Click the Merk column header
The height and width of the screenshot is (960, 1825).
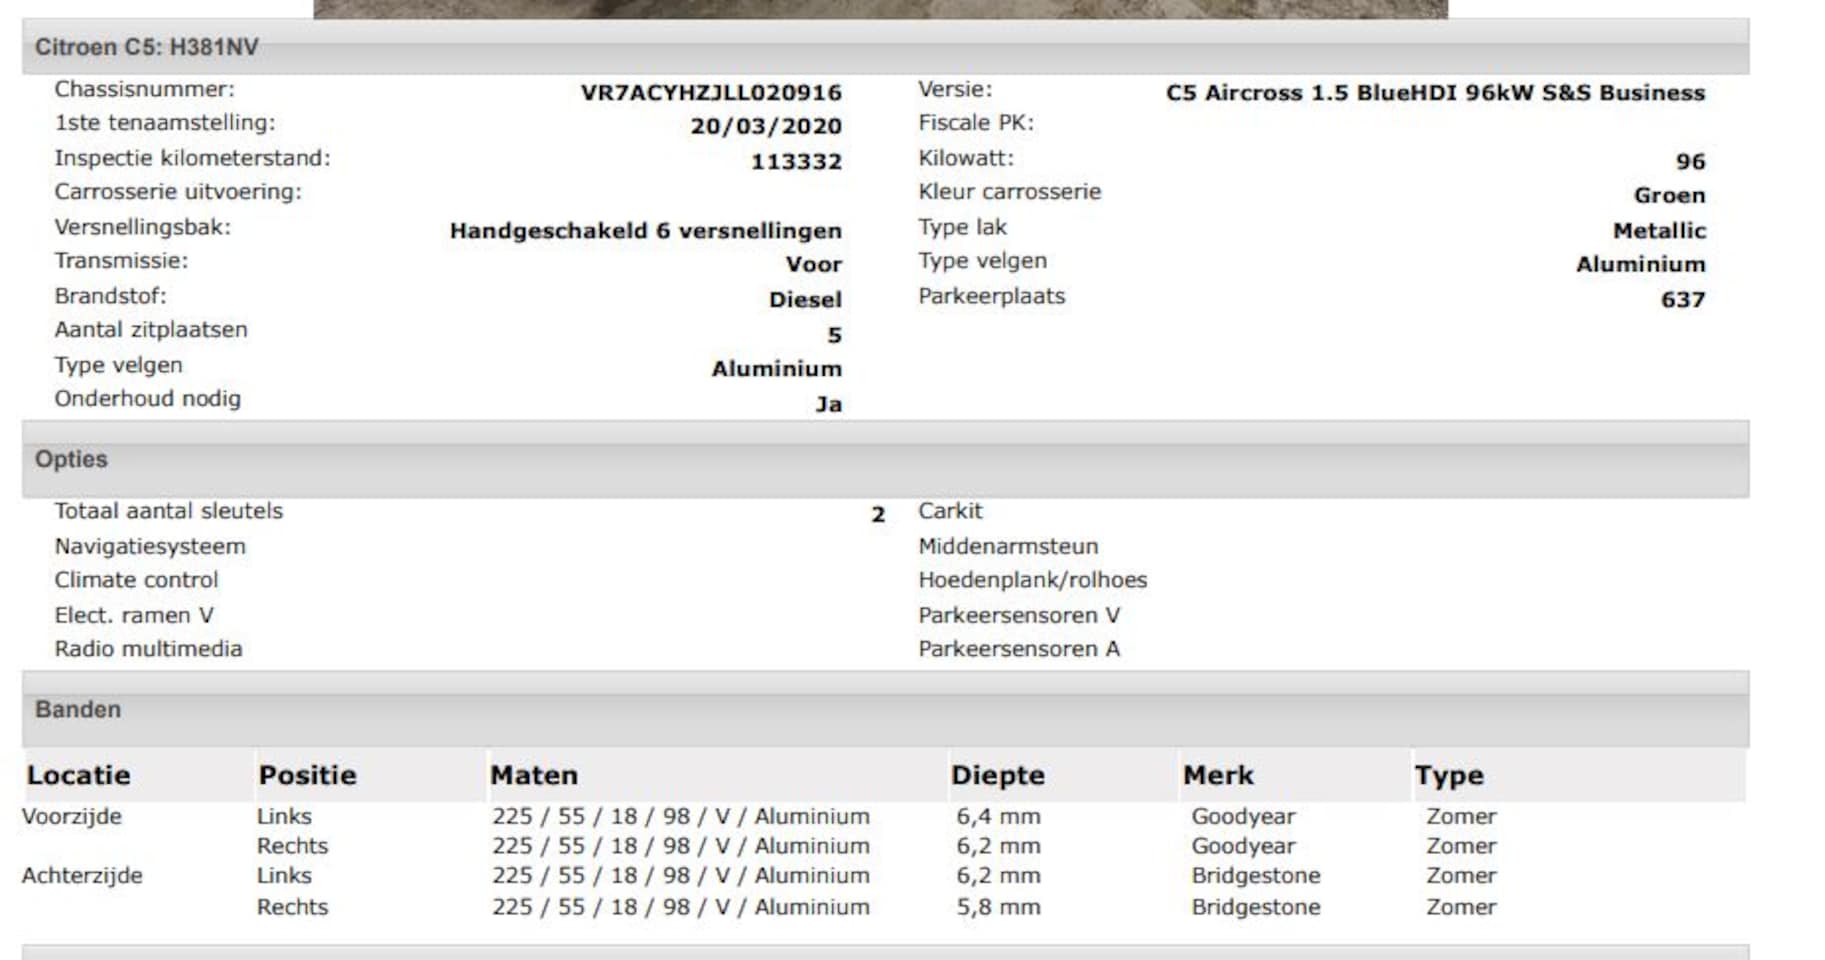tap(1218, 775)
